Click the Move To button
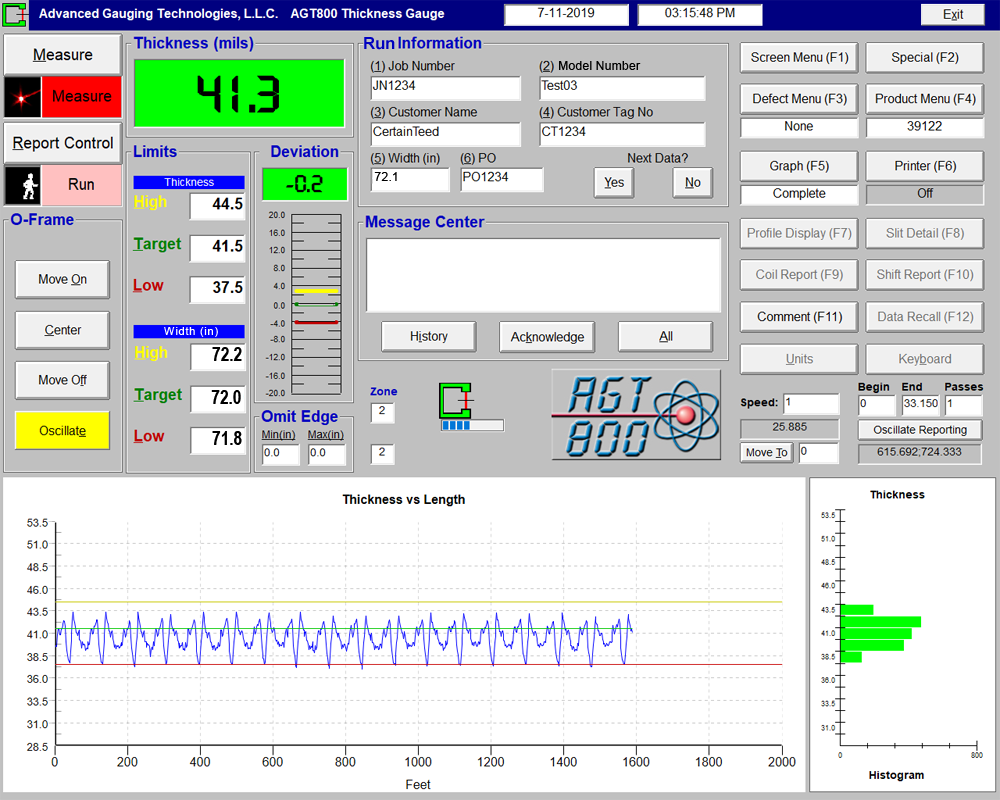This screenshot has height=800, width=1000. [767, 452]
